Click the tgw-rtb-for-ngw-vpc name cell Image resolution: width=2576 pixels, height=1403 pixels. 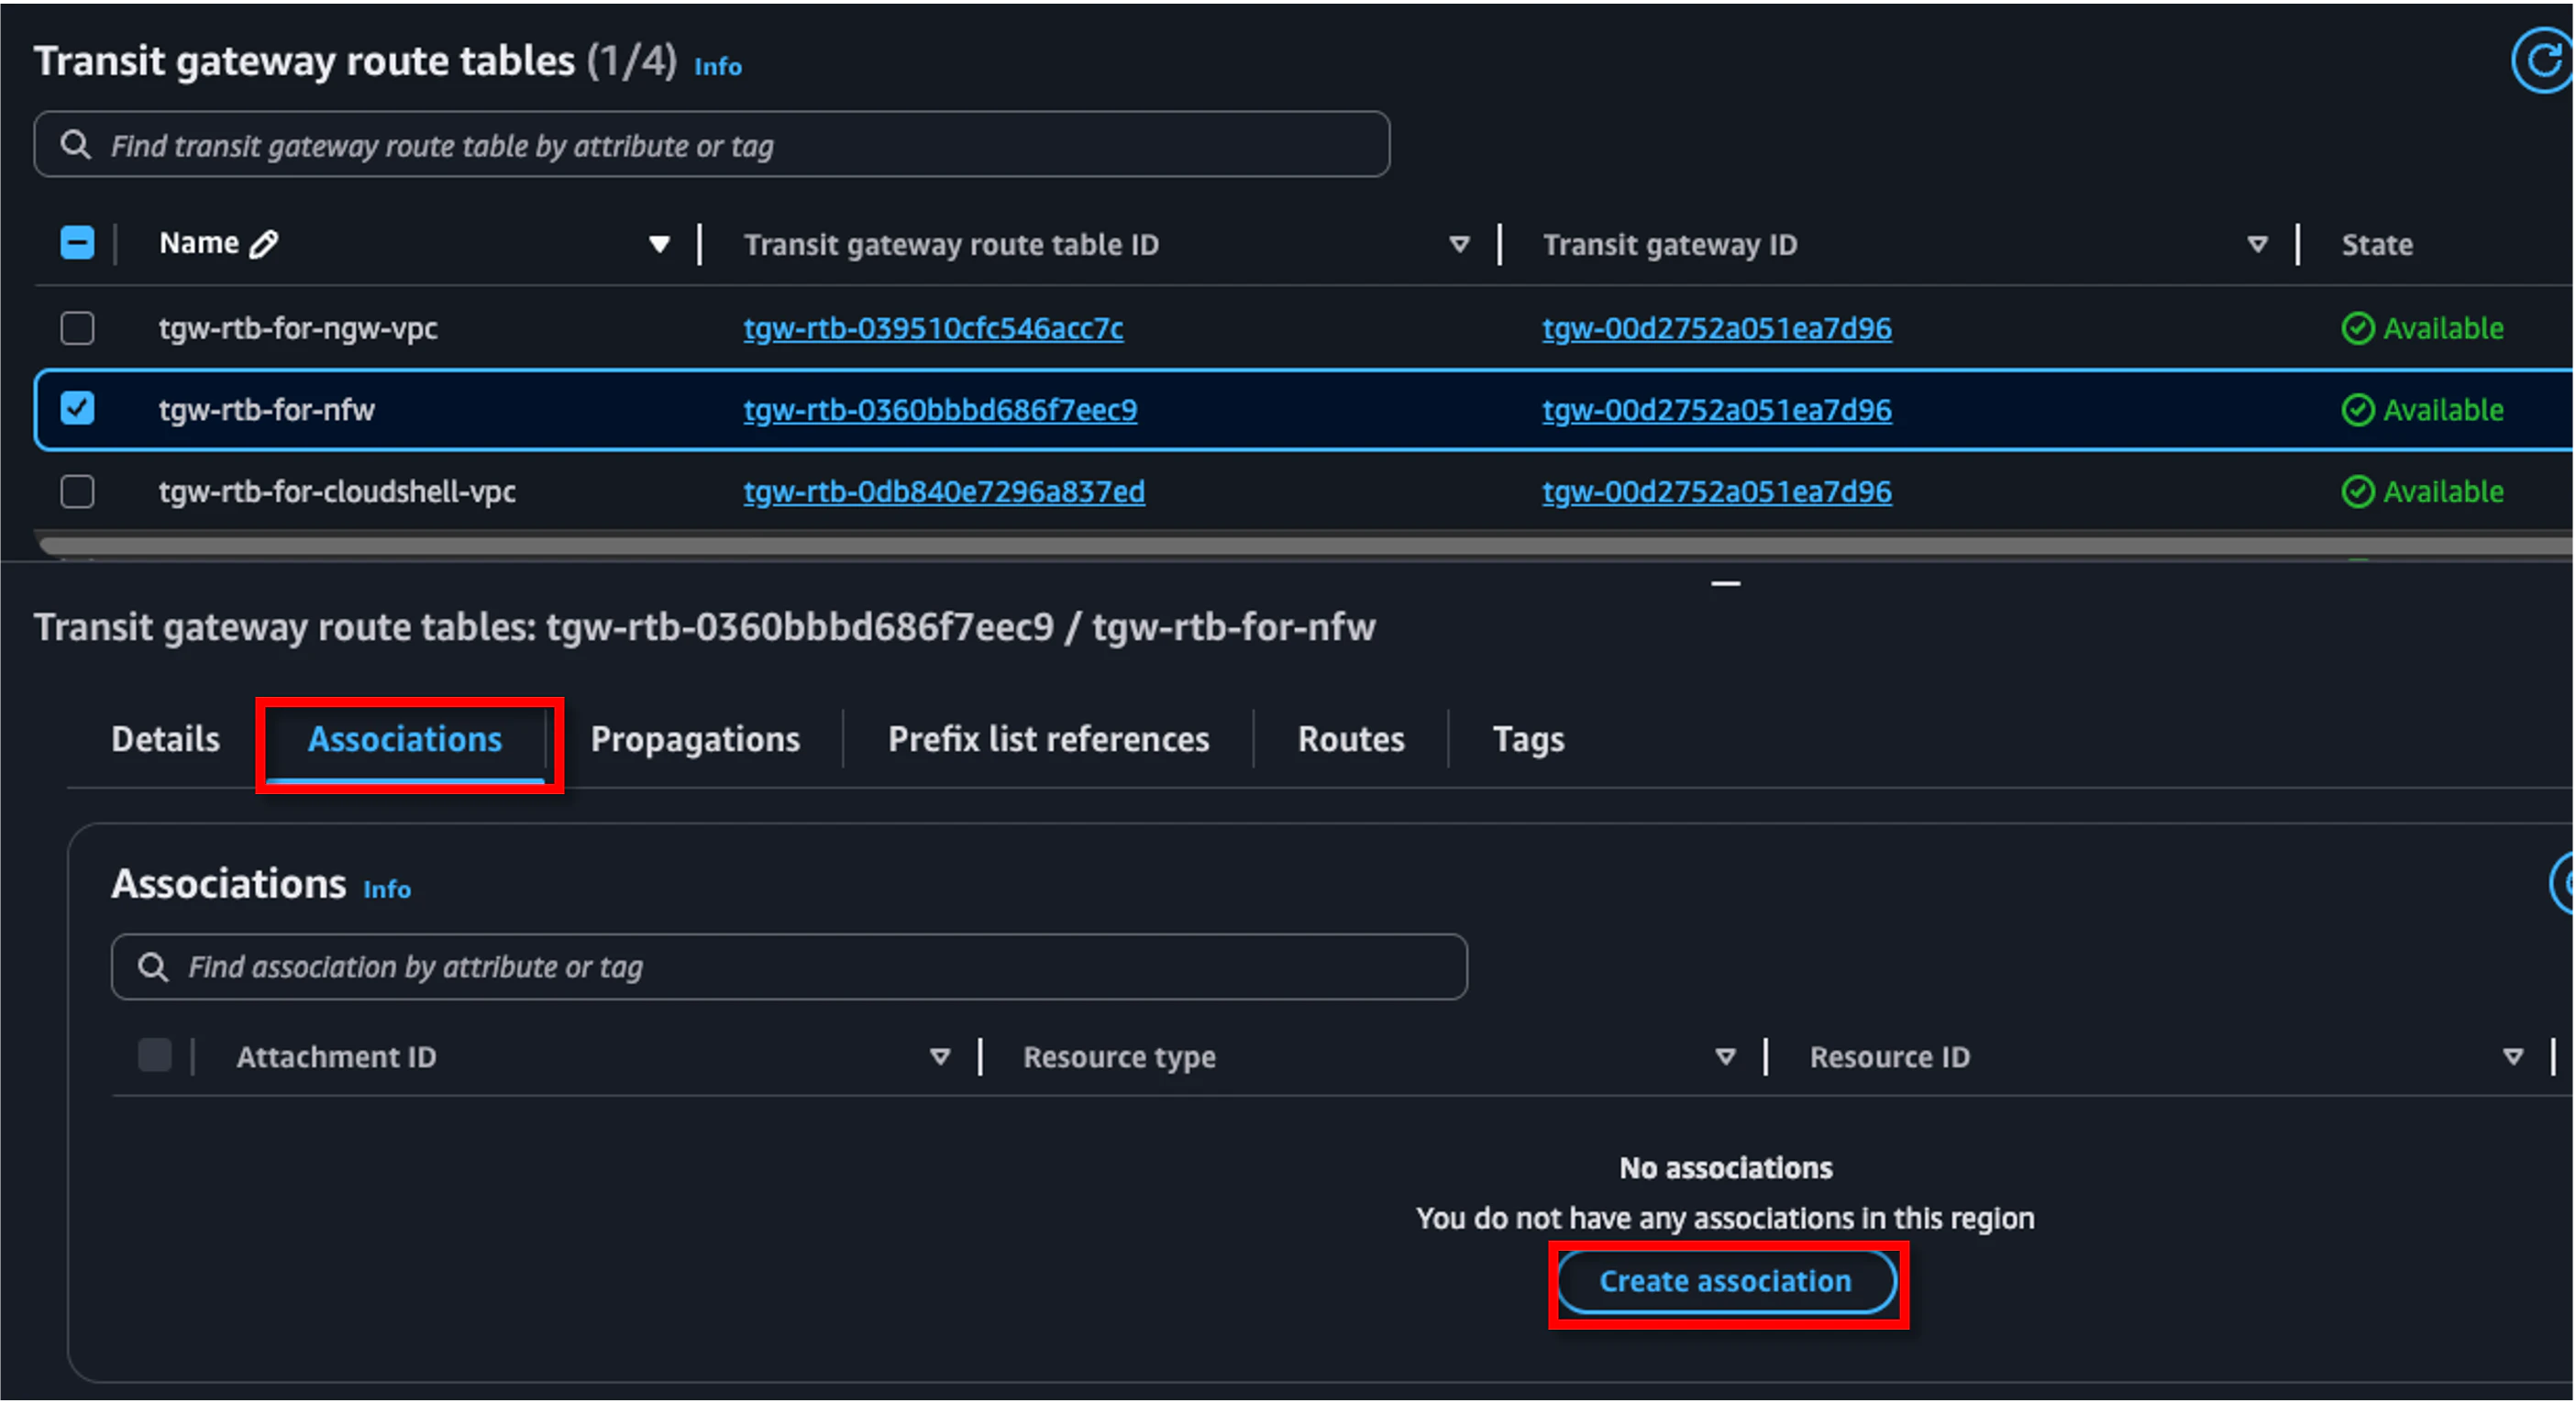[298, 329]
